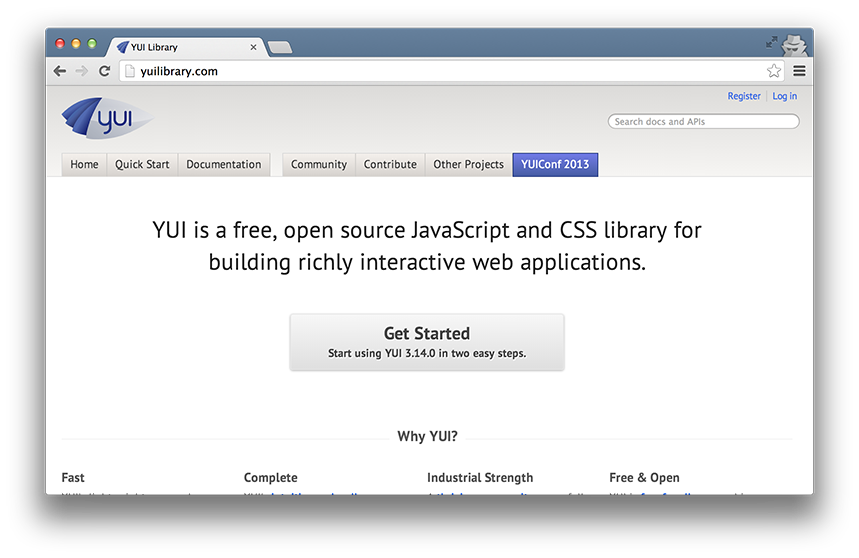
Task: Click the red close window button
Action: coord(60,43)
